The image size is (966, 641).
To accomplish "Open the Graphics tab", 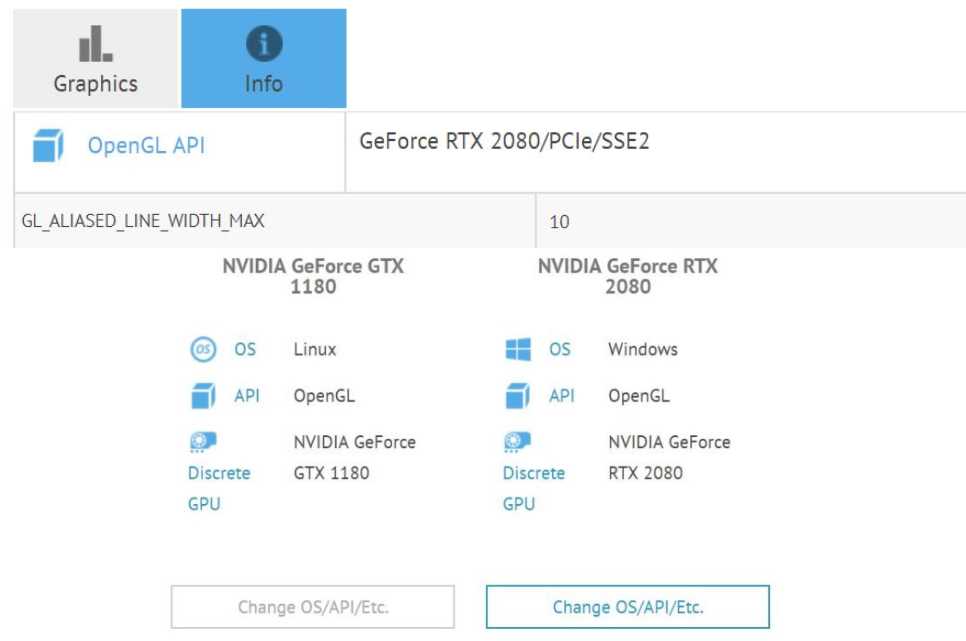I will coord(95,59).
